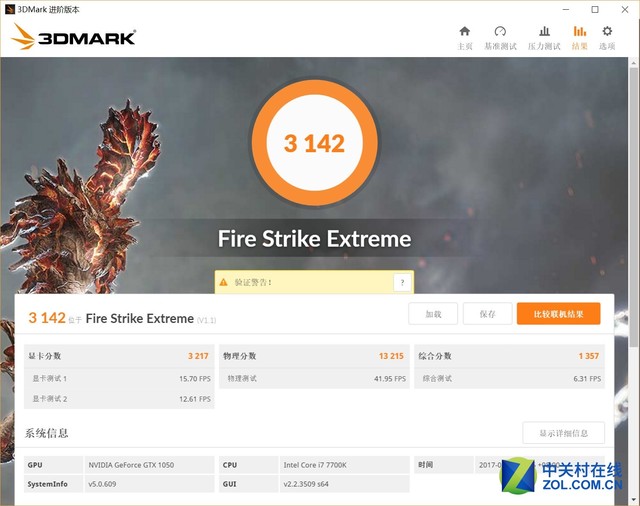The image size is (640, 506).
Task: Select the Results (结果) bar chart icon
Action: pyautogui.click(x=580, y=31)
